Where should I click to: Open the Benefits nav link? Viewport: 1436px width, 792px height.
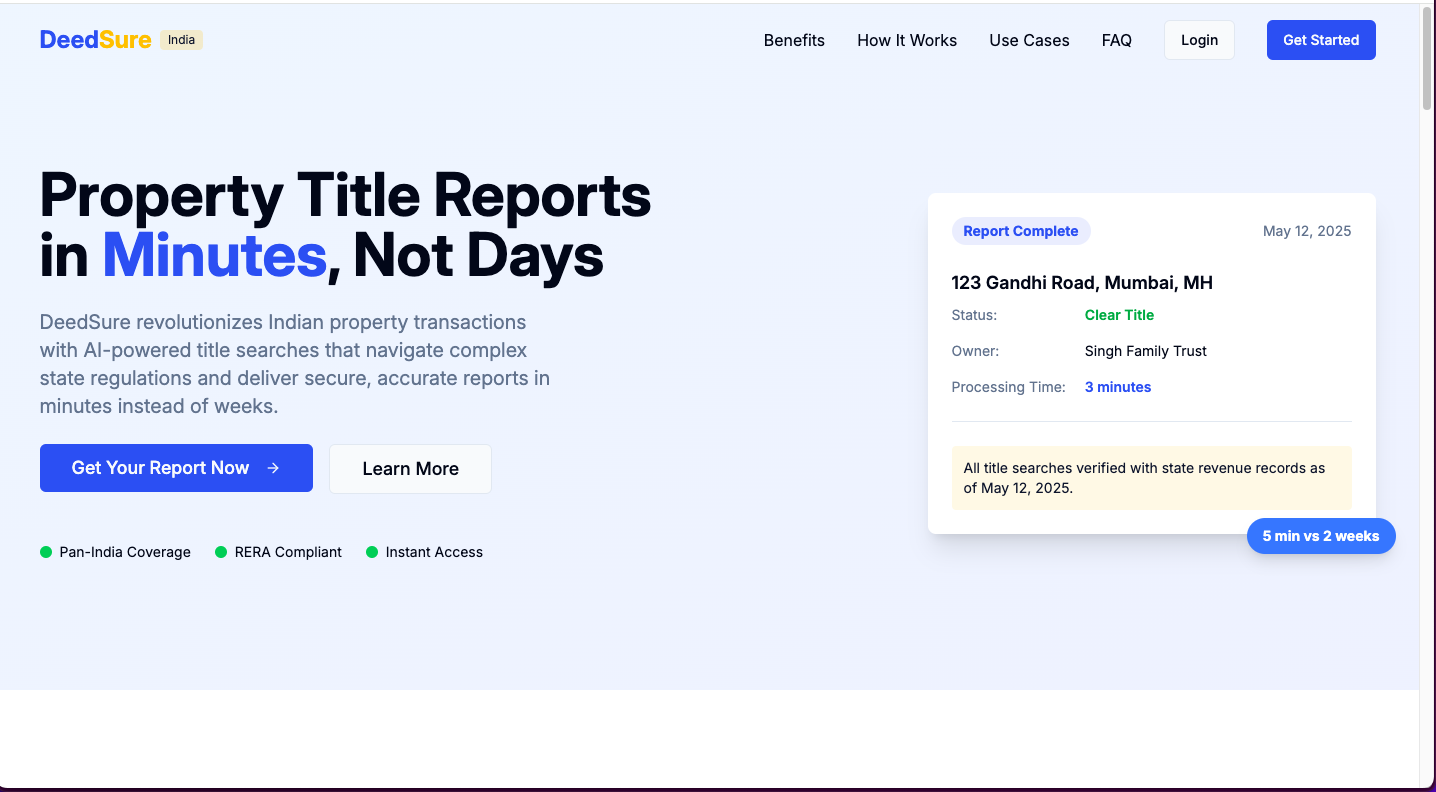tap(794, 40)
